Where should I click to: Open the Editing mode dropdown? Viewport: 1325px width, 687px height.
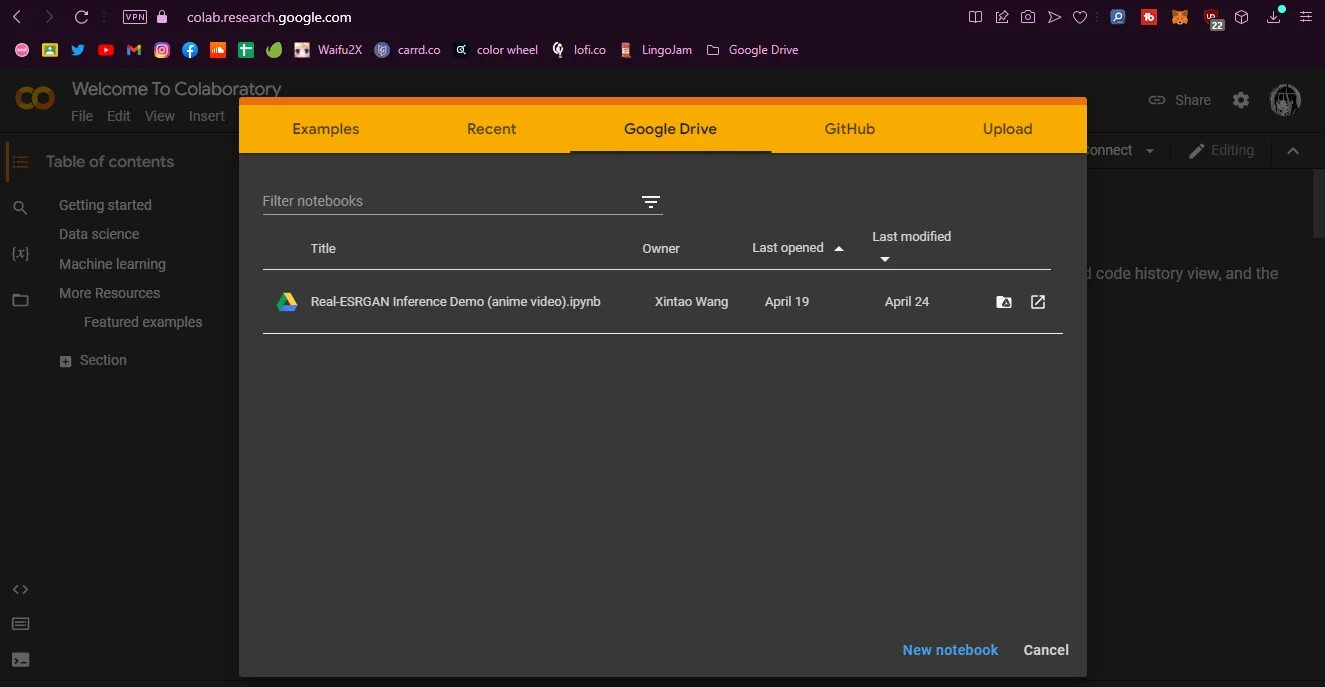(1221, 151)
